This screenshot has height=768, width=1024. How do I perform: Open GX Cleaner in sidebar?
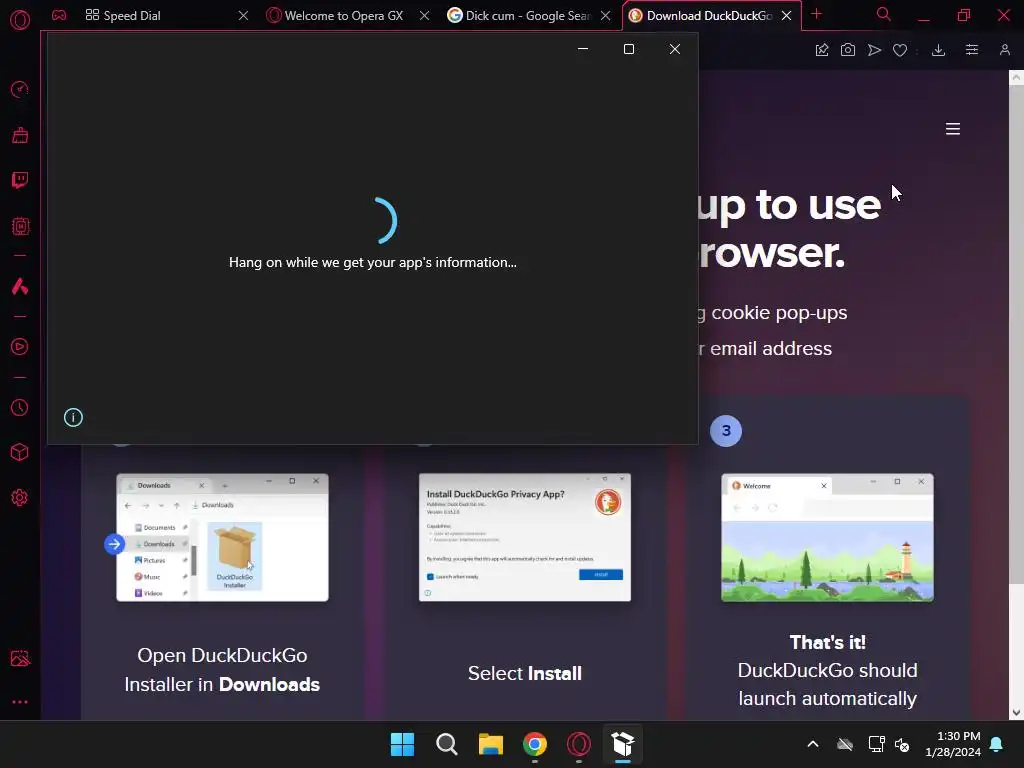[20, 135]
